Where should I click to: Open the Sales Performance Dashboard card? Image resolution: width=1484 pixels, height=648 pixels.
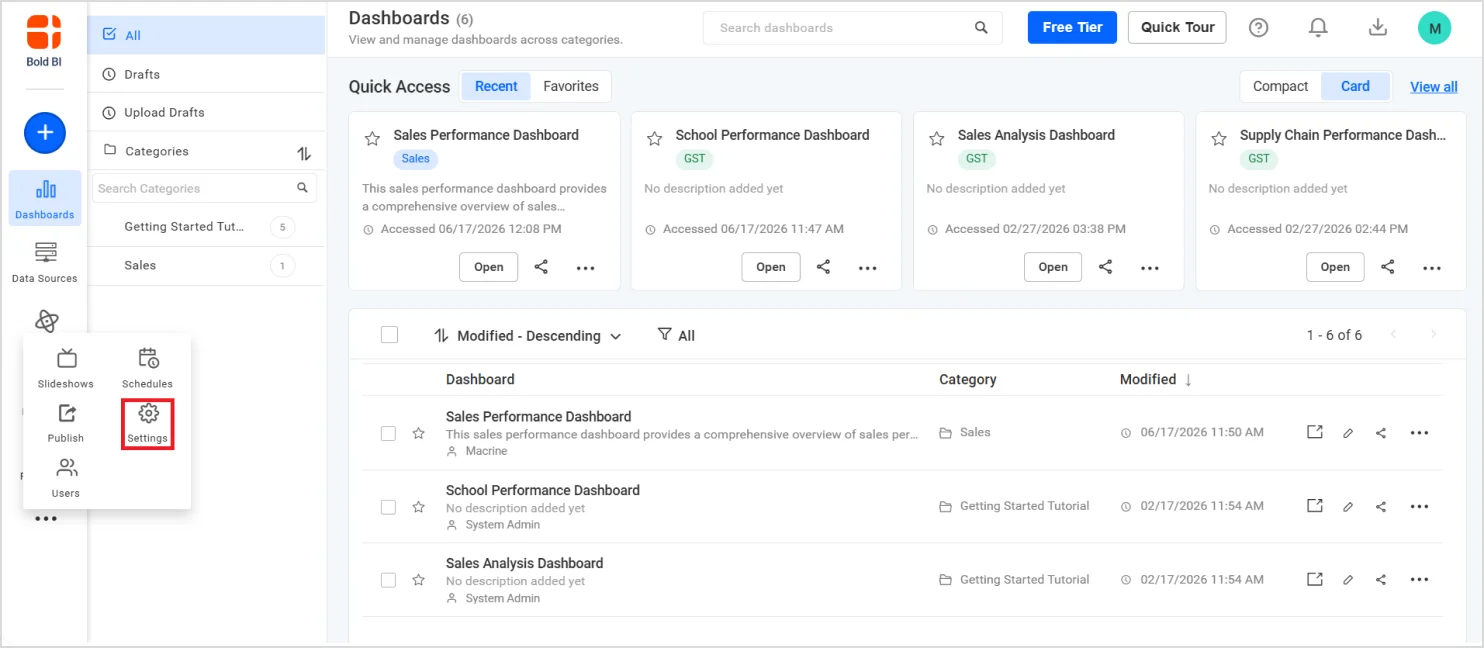(488, 267)
